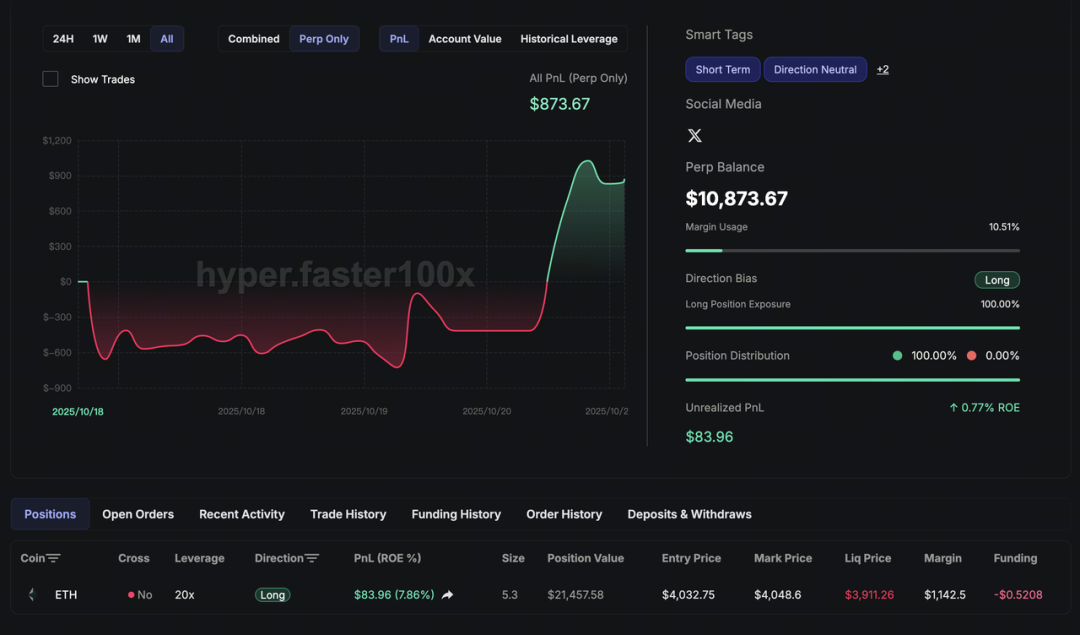Click the share arrow next to PnL
1080x635 pixels.
pyautogui.click(x=448, y=595)
